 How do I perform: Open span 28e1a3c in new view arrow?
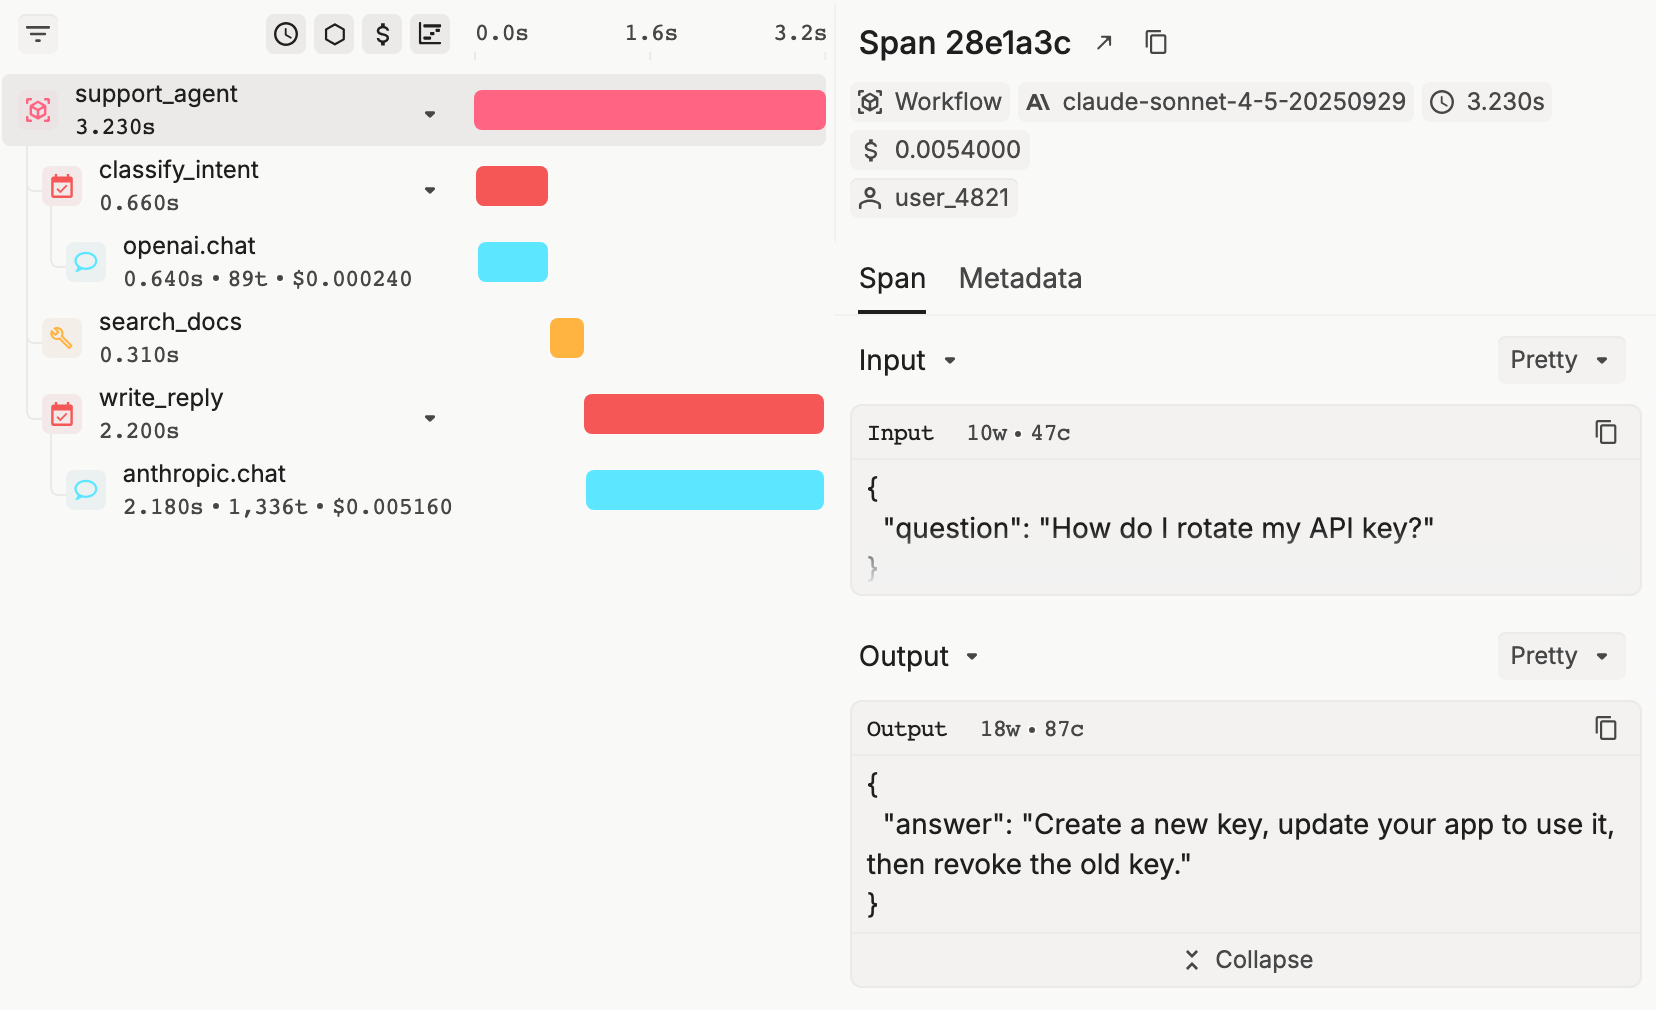click(x=1104, y=42)
